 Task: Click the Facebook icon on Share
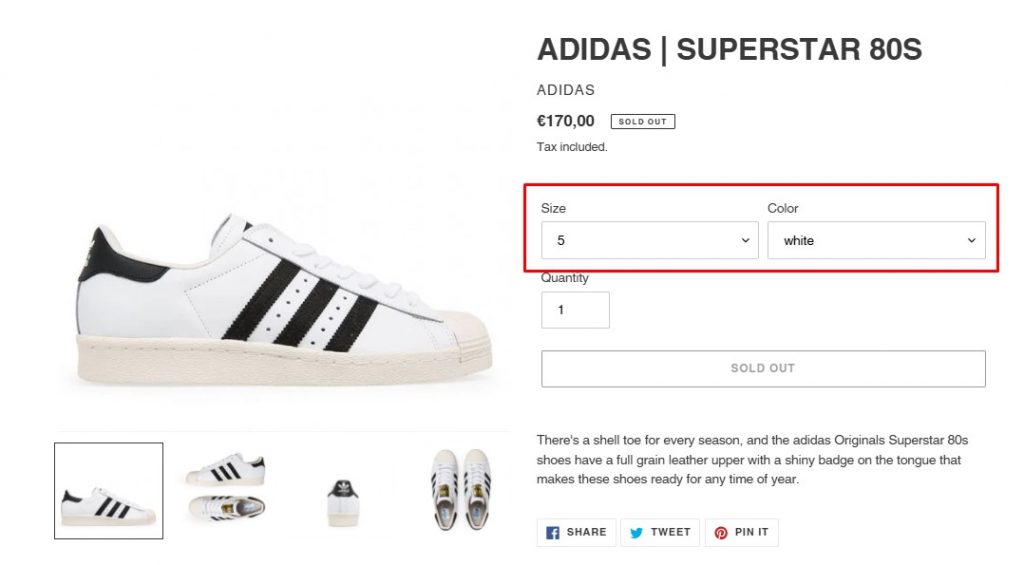(x=553, y=533)
